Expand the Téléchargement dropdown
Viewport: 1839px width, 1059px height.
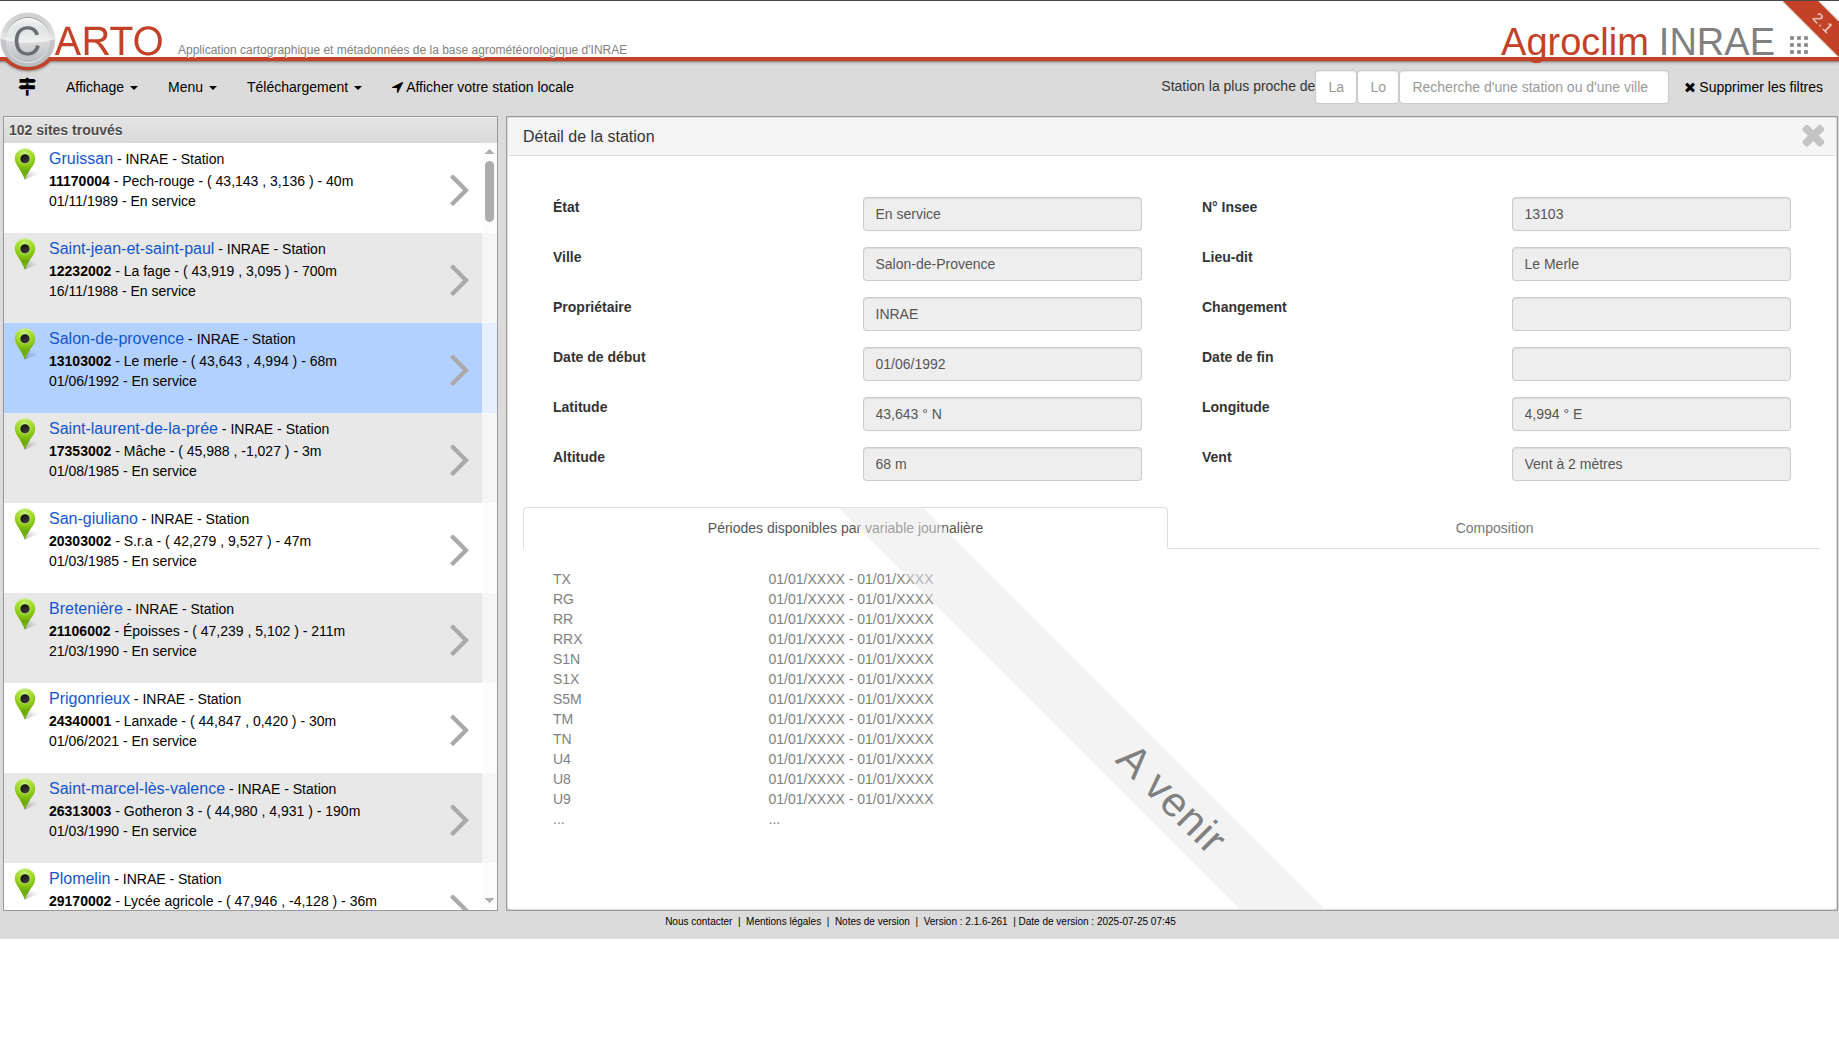(x=303, y=87)
